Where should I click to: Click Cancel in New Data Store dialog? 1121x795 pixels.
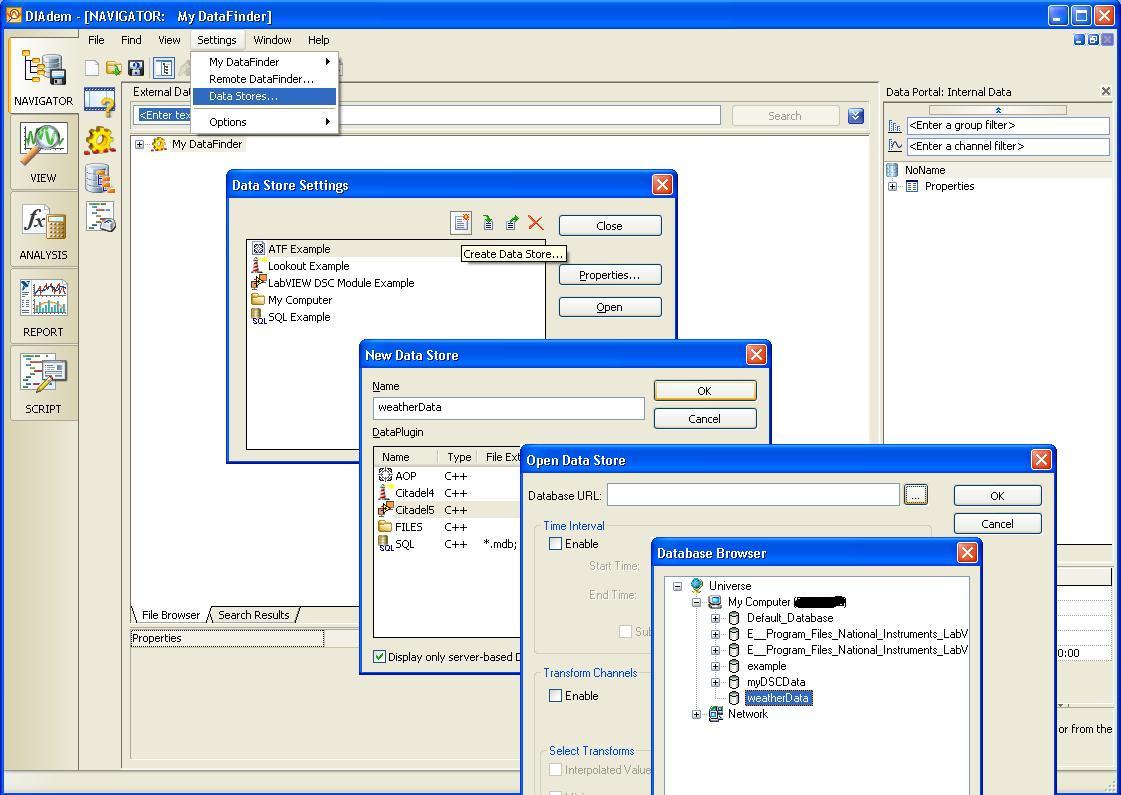pyautogui.click(x=705, y=419)
